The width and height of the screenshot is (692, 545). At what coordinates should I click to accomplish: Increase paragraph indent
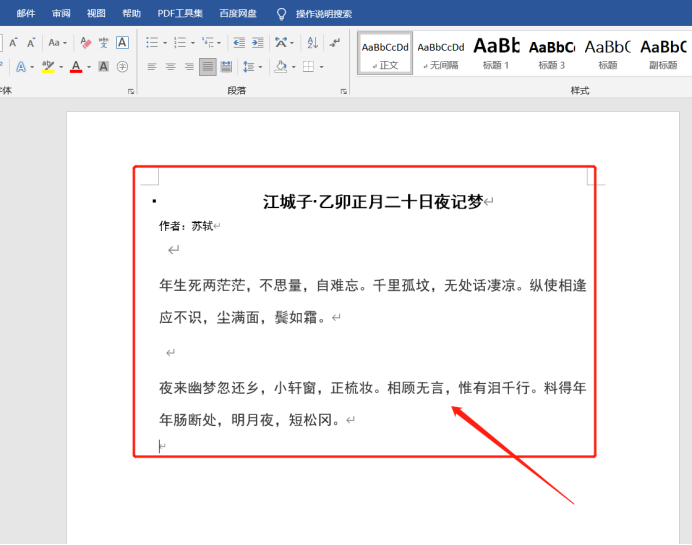point(258,43)
